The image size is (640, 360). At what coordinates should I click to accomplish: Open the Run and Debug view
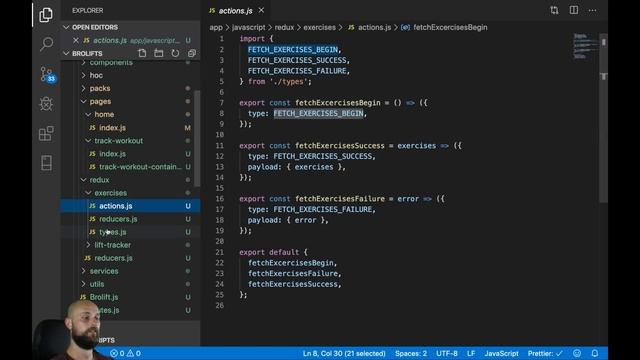coord(46,104)
